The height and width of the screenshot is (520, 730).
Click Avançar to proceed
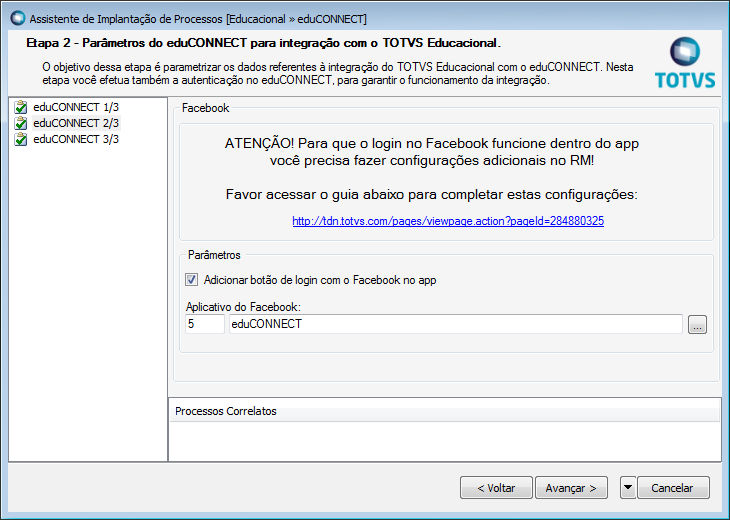[571, 488]
